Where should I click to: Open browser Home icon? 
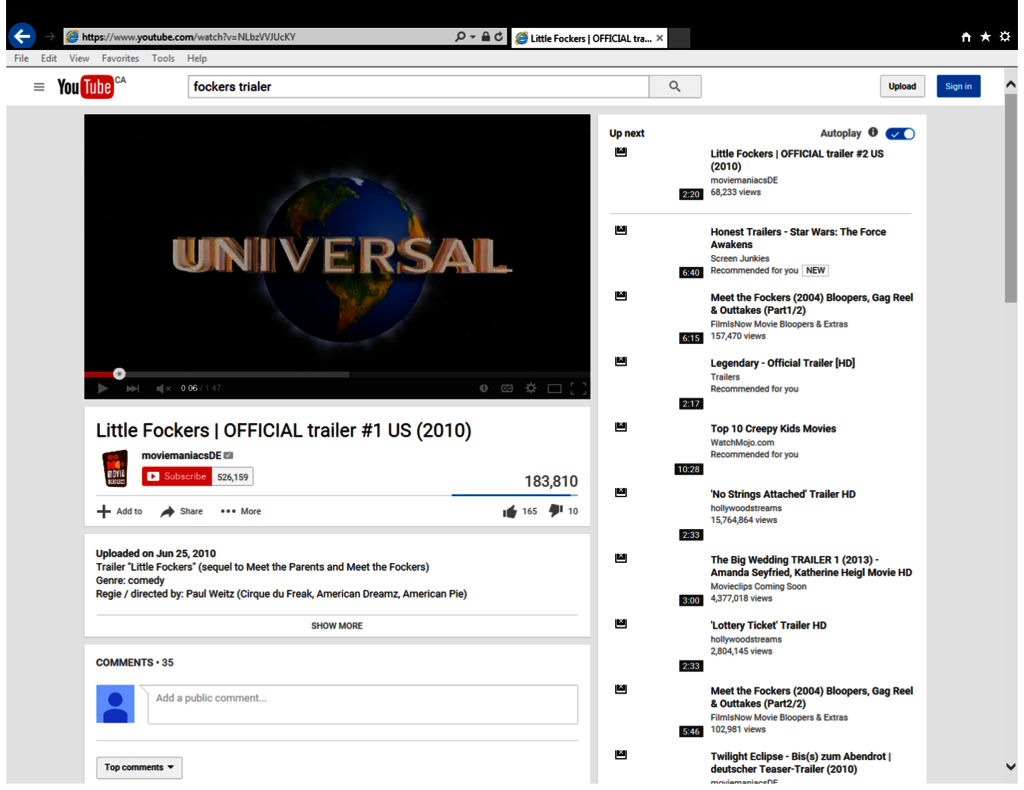pos(966,37)
